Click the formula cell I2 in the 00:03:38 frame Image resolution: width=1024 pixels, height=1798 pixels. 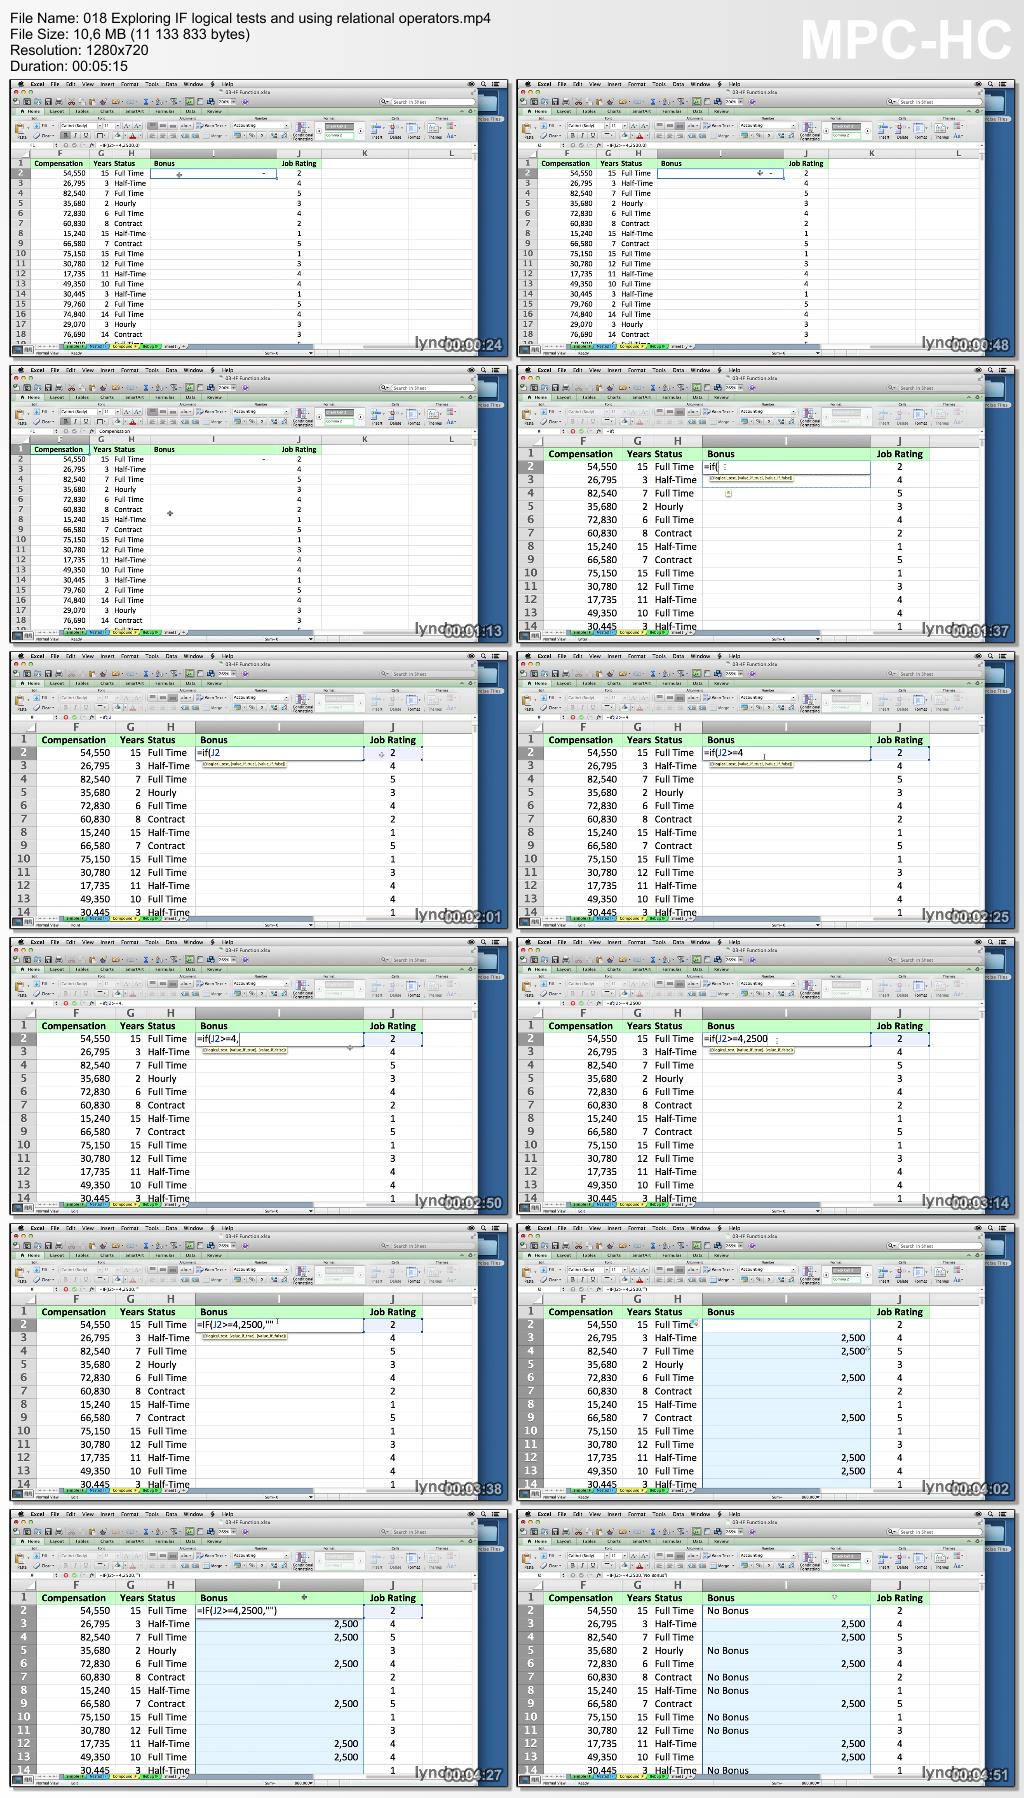[x=279, y=1324]
